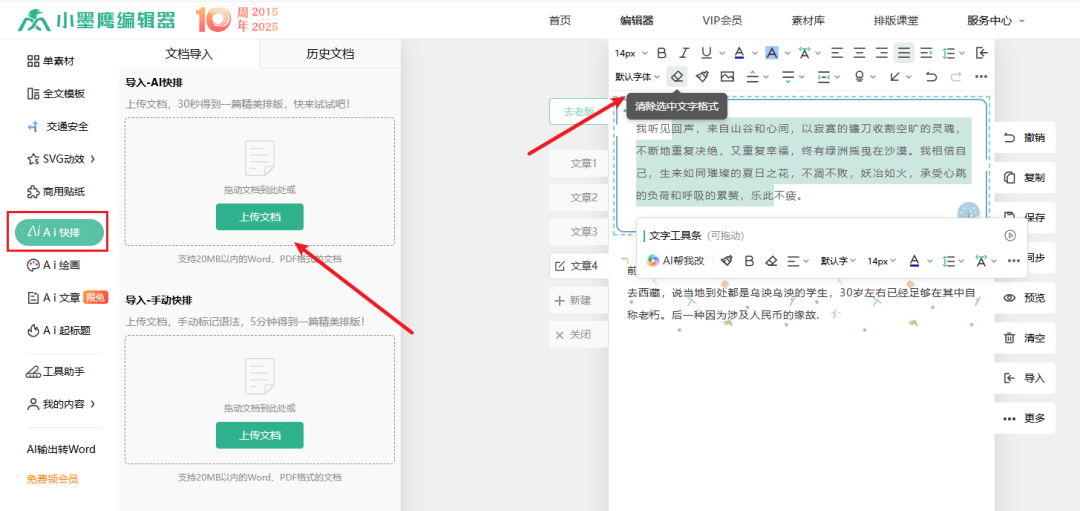Open the Ai文章 sidebar tool

(x=66, y=298)
